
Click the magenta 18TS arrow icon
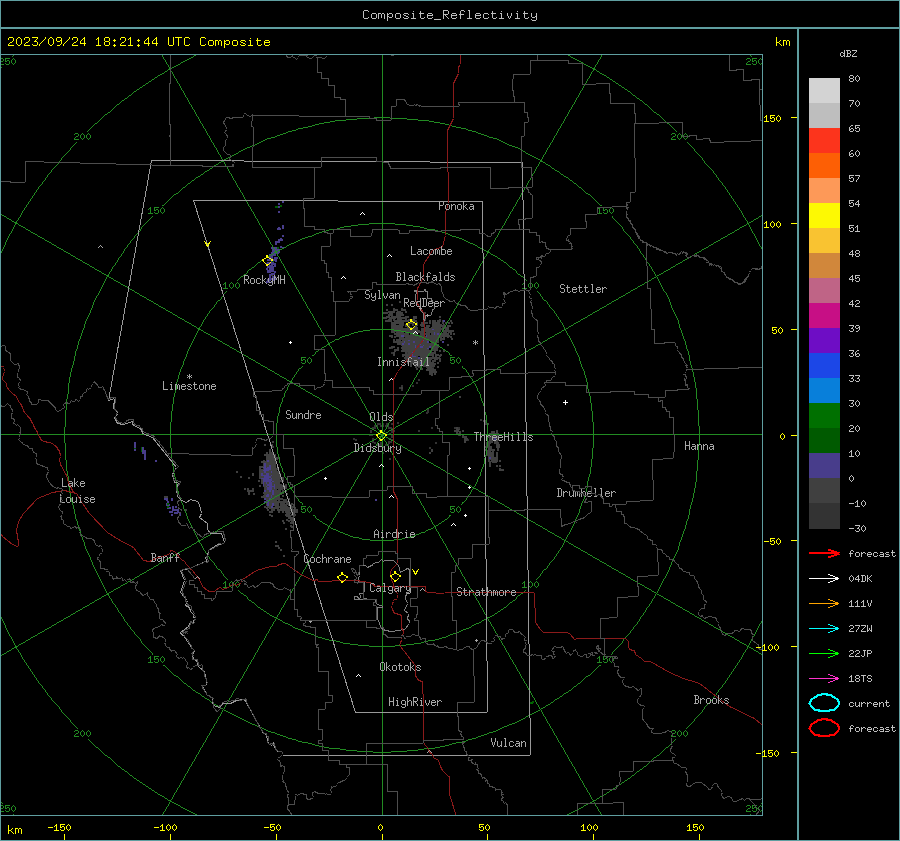click(824, 679)
